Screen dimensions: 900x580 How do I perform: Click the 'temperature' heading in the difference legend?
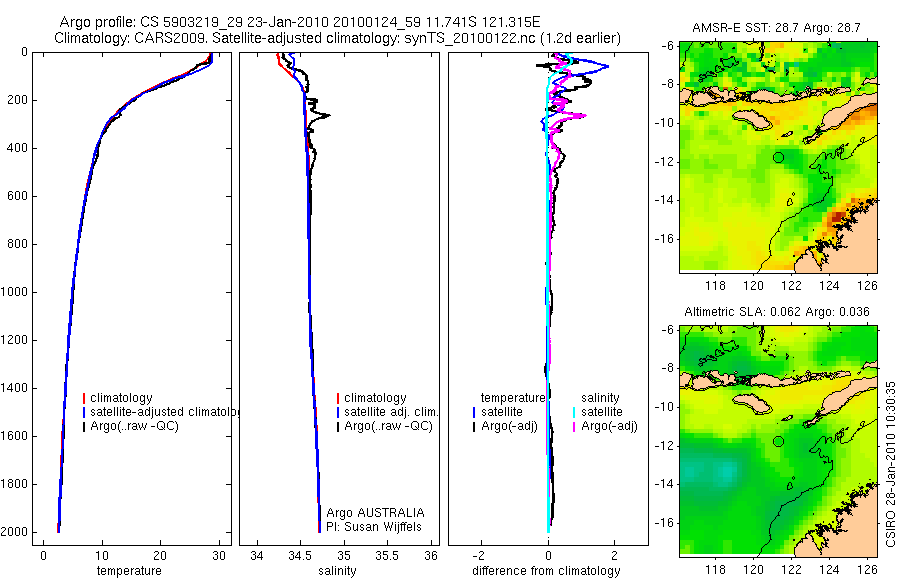(x=513, y=398)
